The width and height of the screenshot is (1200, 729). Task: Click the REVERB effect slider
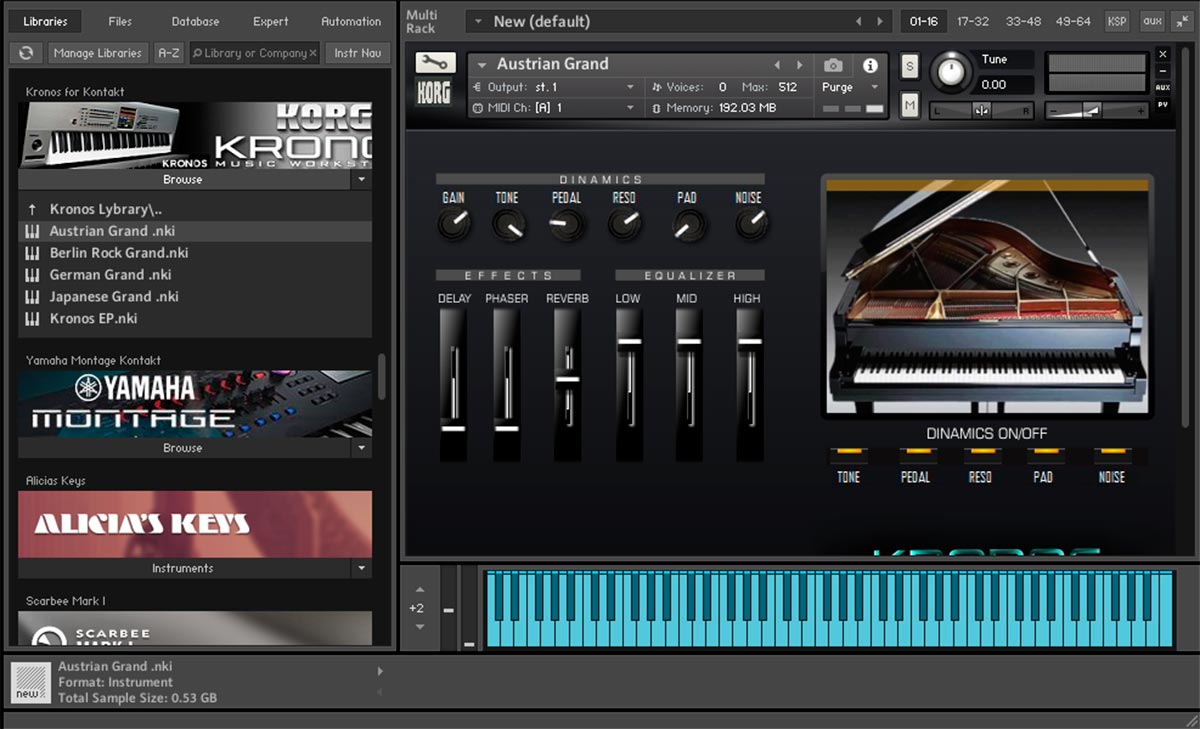568,385
